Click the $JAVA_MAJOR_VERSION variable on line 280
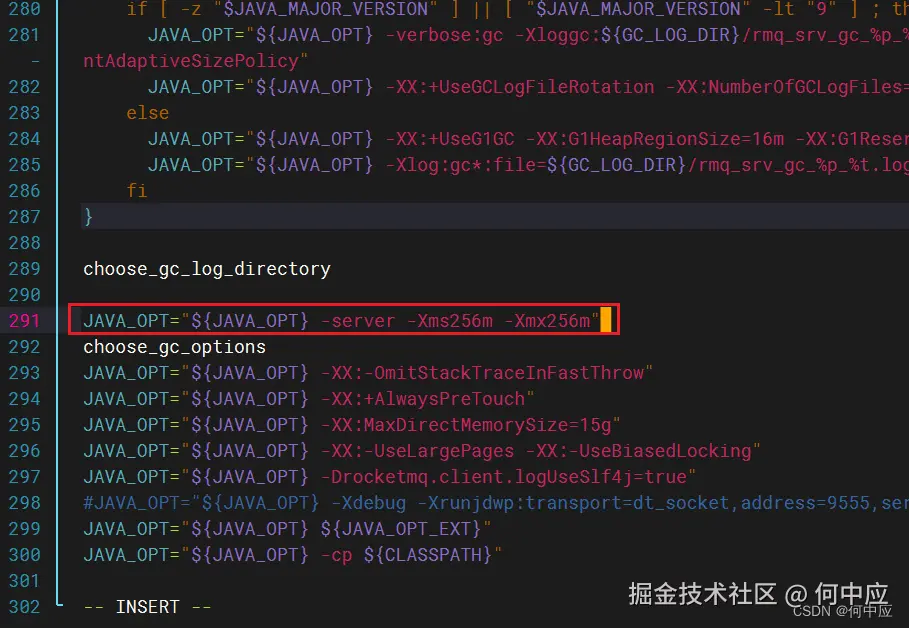 (324, 9)
